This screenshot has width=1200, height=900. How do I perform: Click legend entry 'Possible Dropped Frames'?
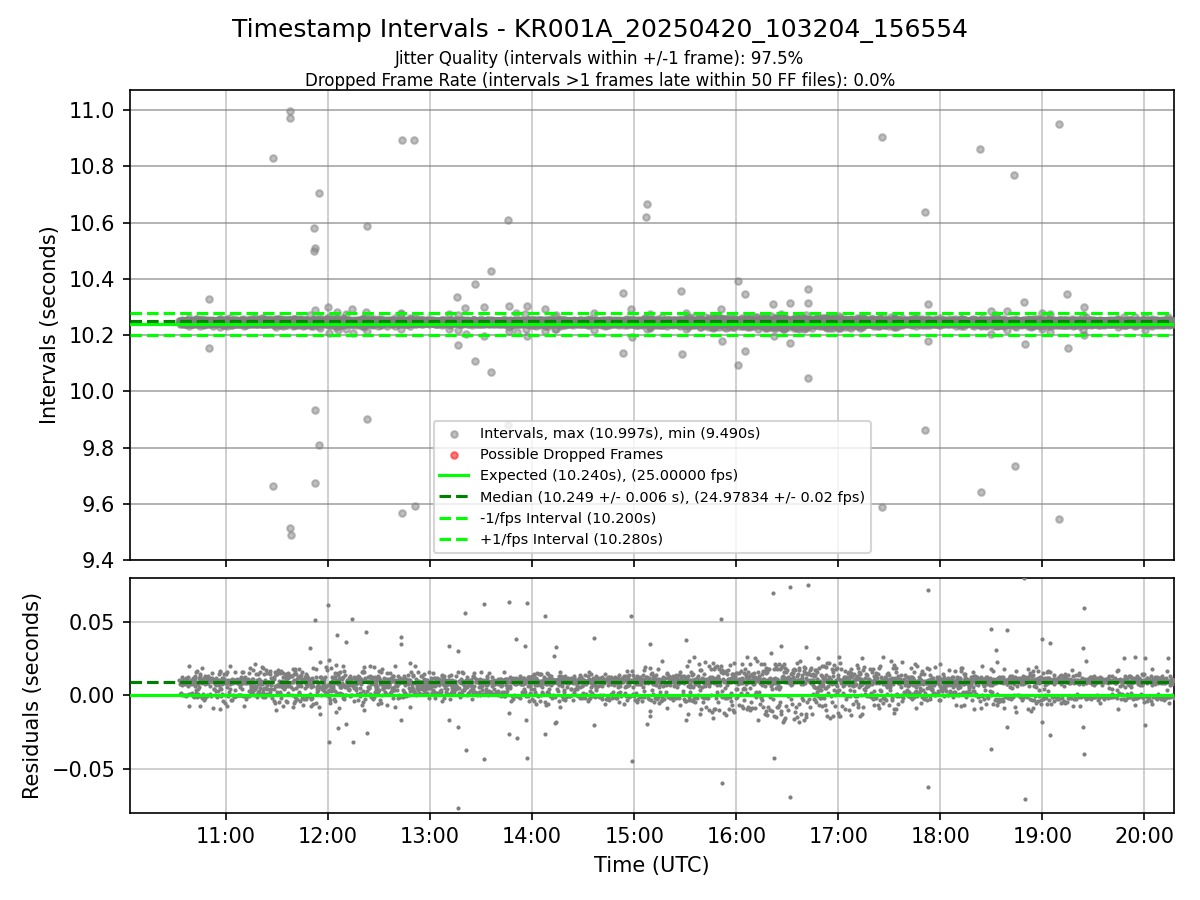click(571, 454)
